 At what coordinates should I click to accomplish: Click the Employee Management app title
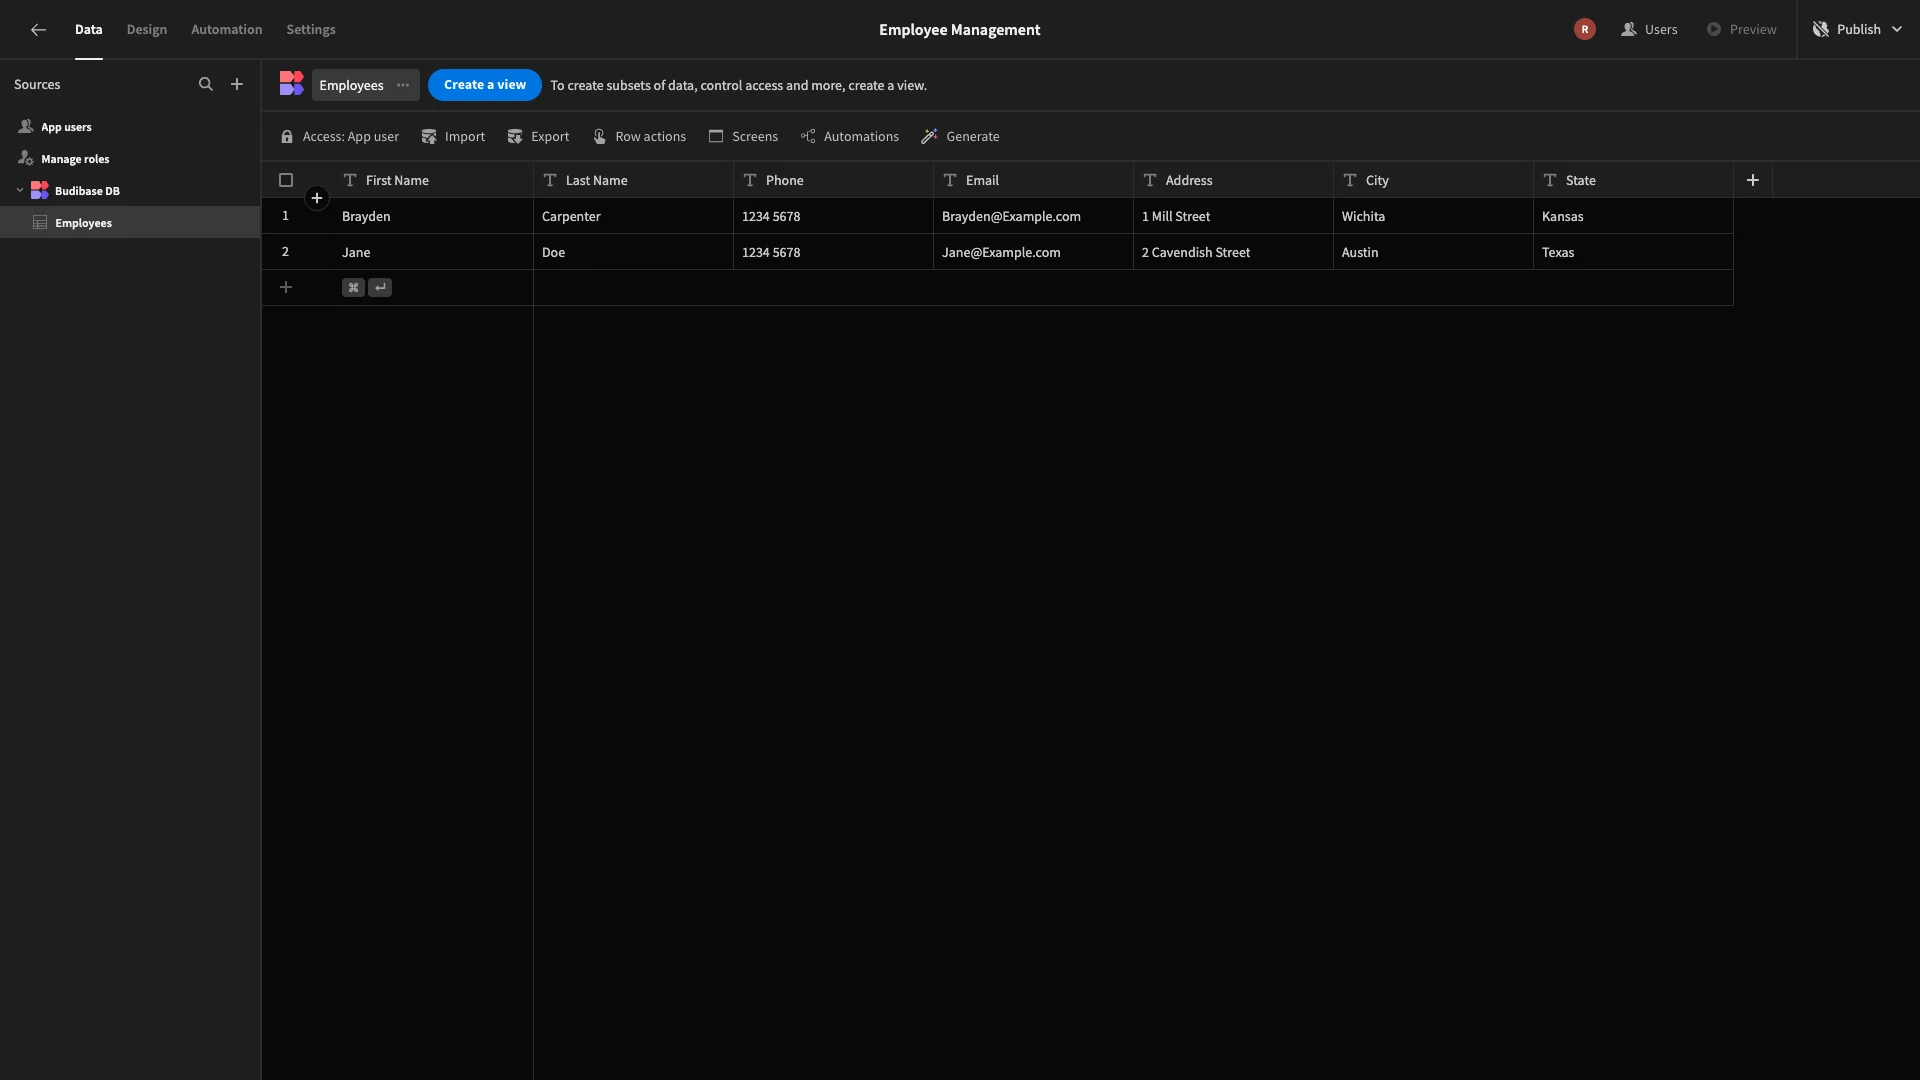pos(959,30)
